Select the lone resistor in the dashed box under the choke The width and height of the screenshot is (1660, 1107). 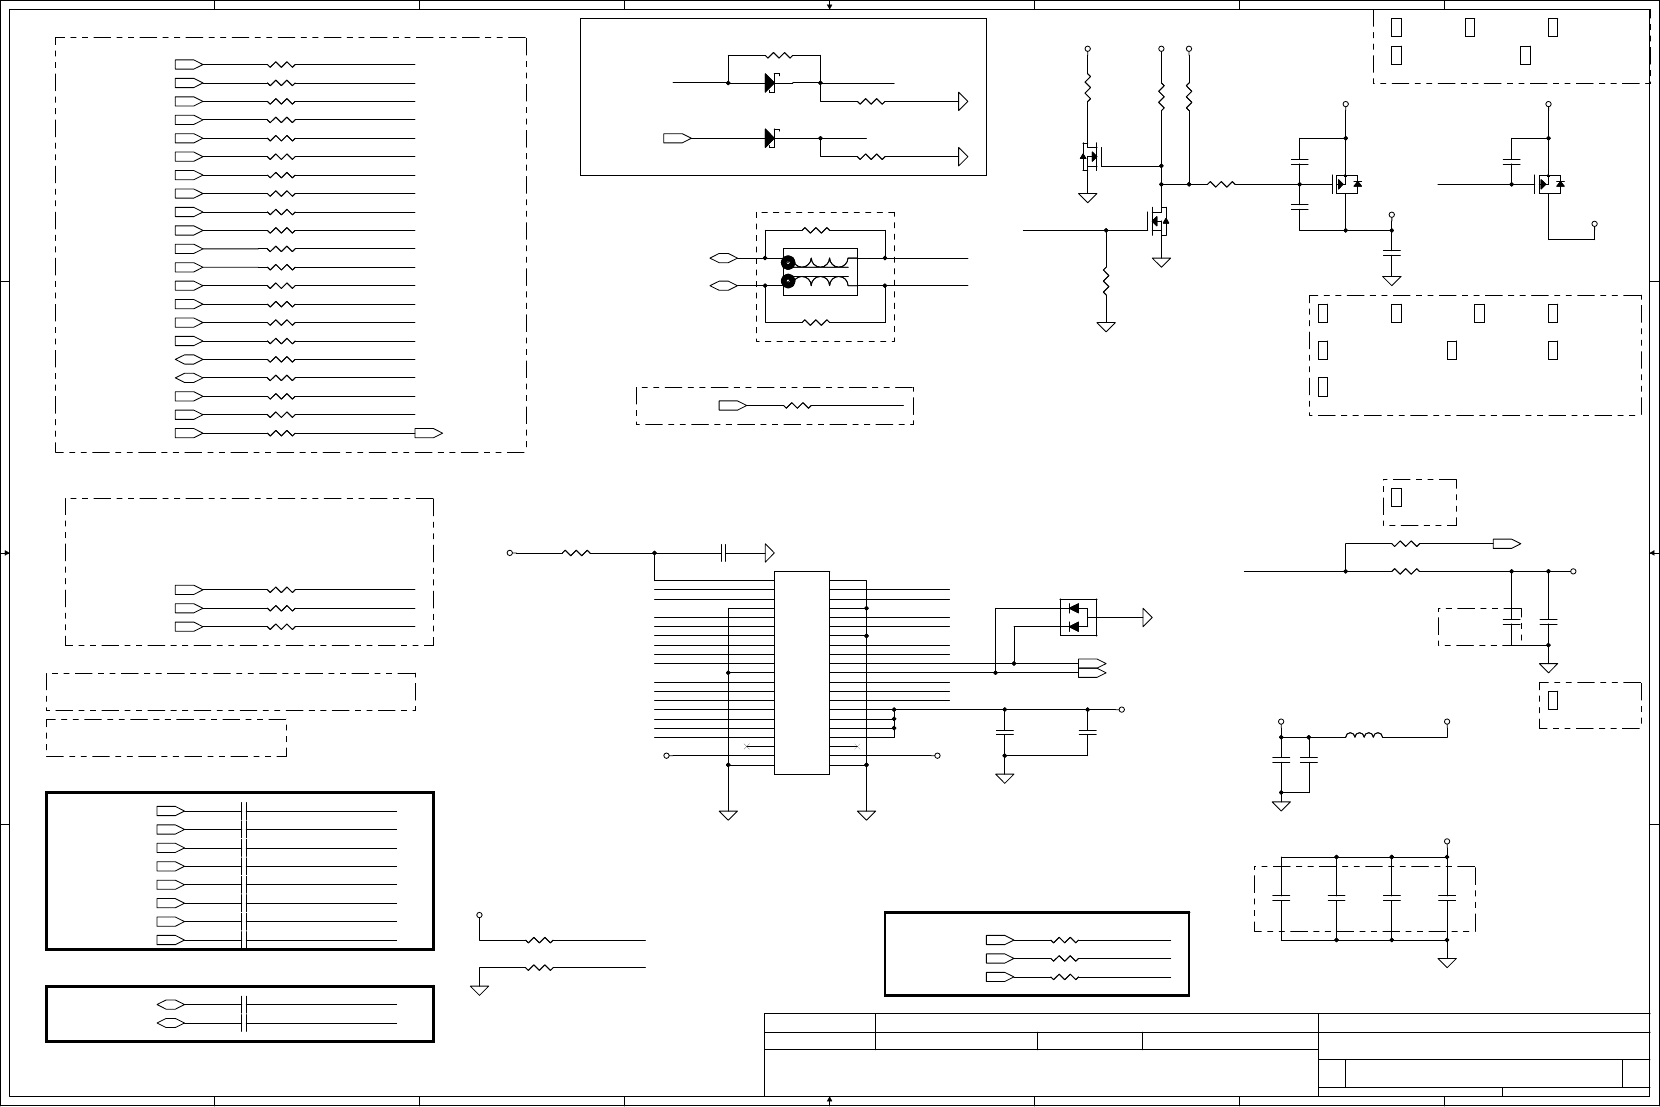[x=797, y=406]
